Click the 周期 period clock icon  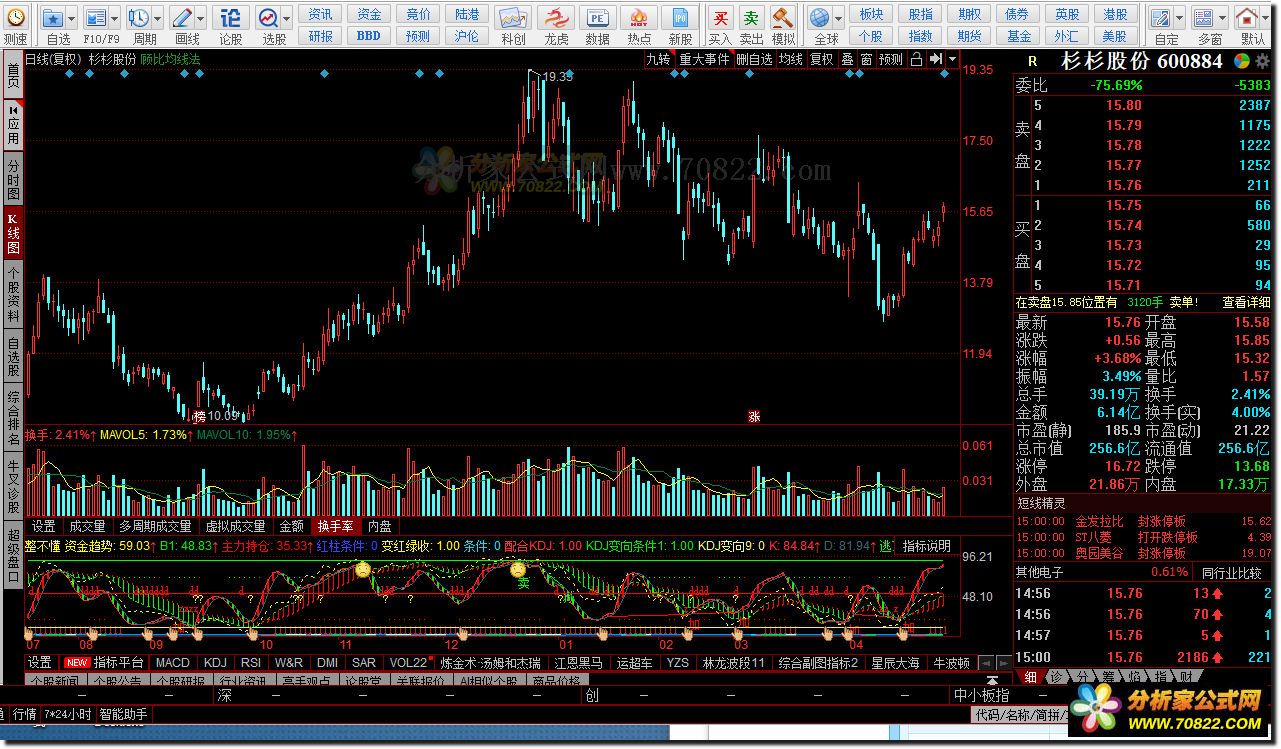139,18
